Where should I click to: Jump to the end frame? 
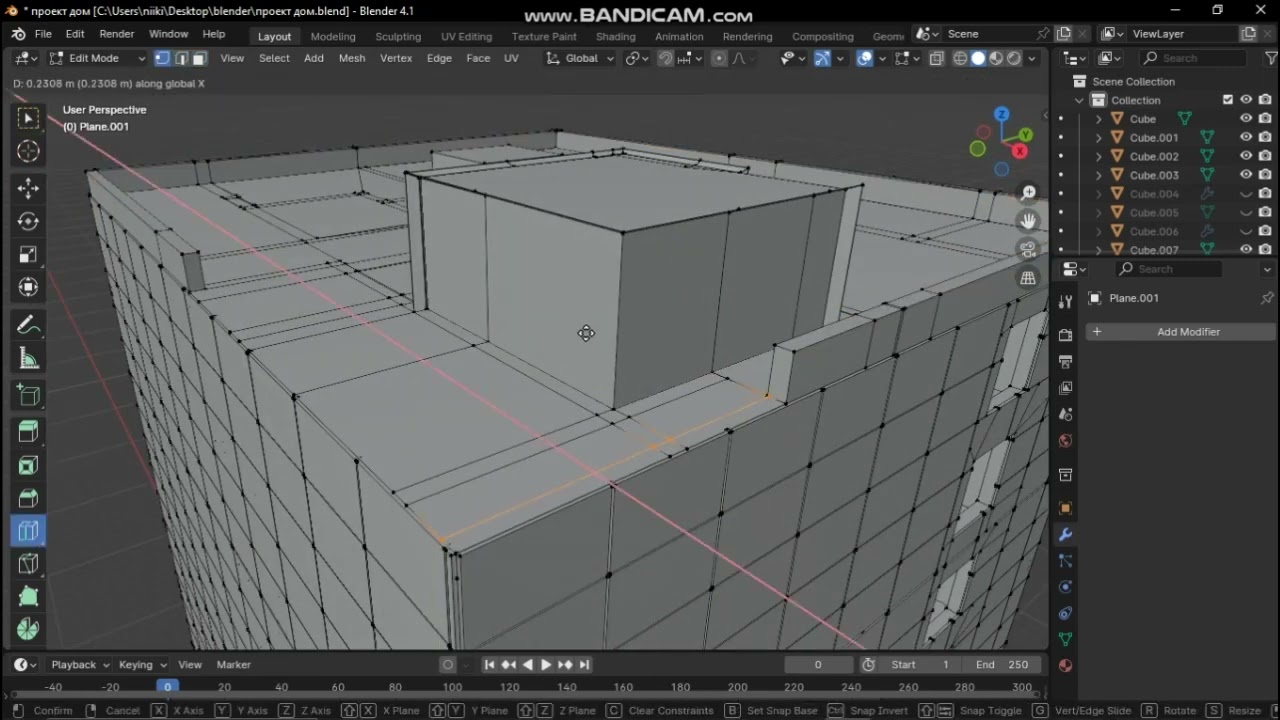point(584,664)
